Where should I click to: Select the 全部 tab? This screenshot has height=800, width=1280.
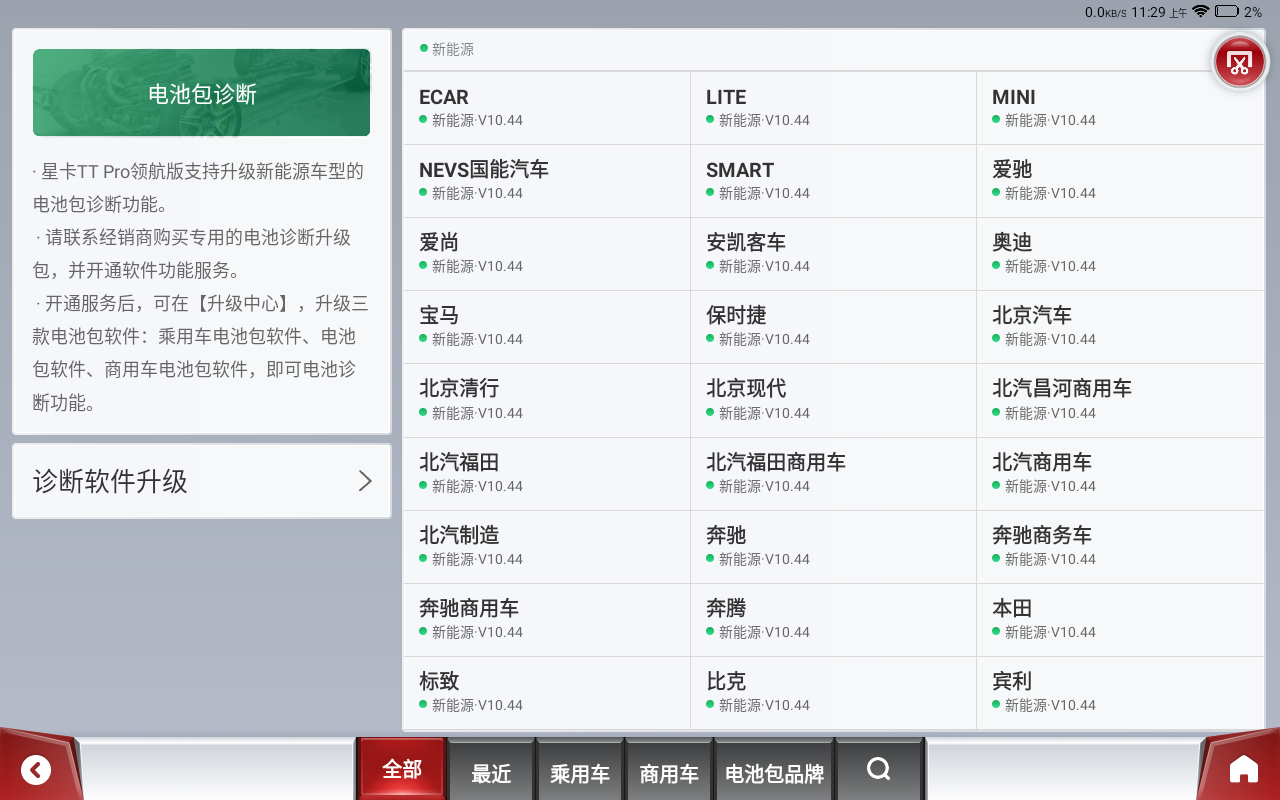402,769
